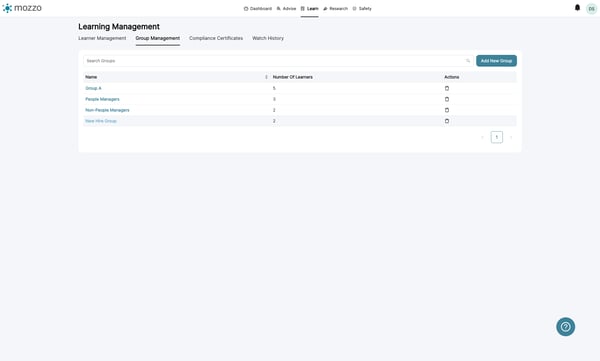Navigate to Safety in top menu
This screenshot has width=600, height=361.
(x=362, y=8)
